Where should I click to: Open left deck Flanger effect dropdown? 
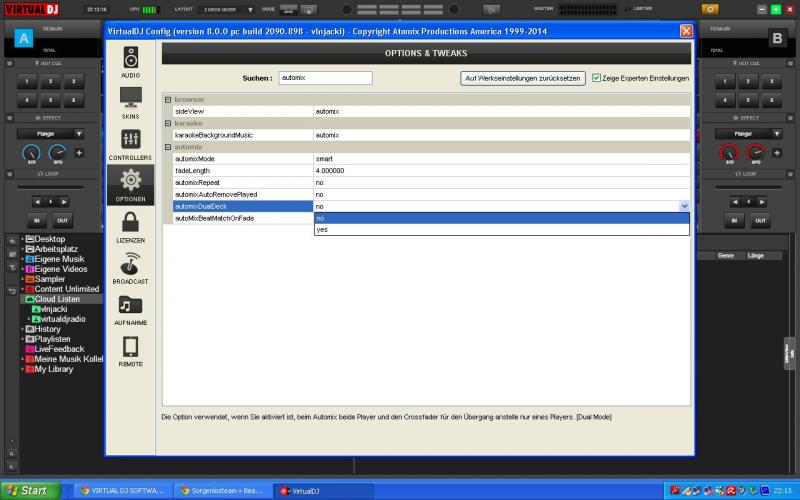click(x=79, y=134)
